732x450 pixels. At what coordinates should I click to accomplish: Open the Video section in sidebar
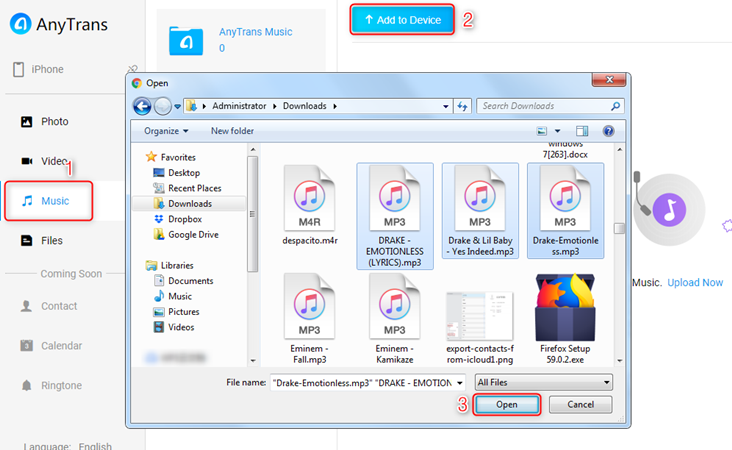(45, 161)
